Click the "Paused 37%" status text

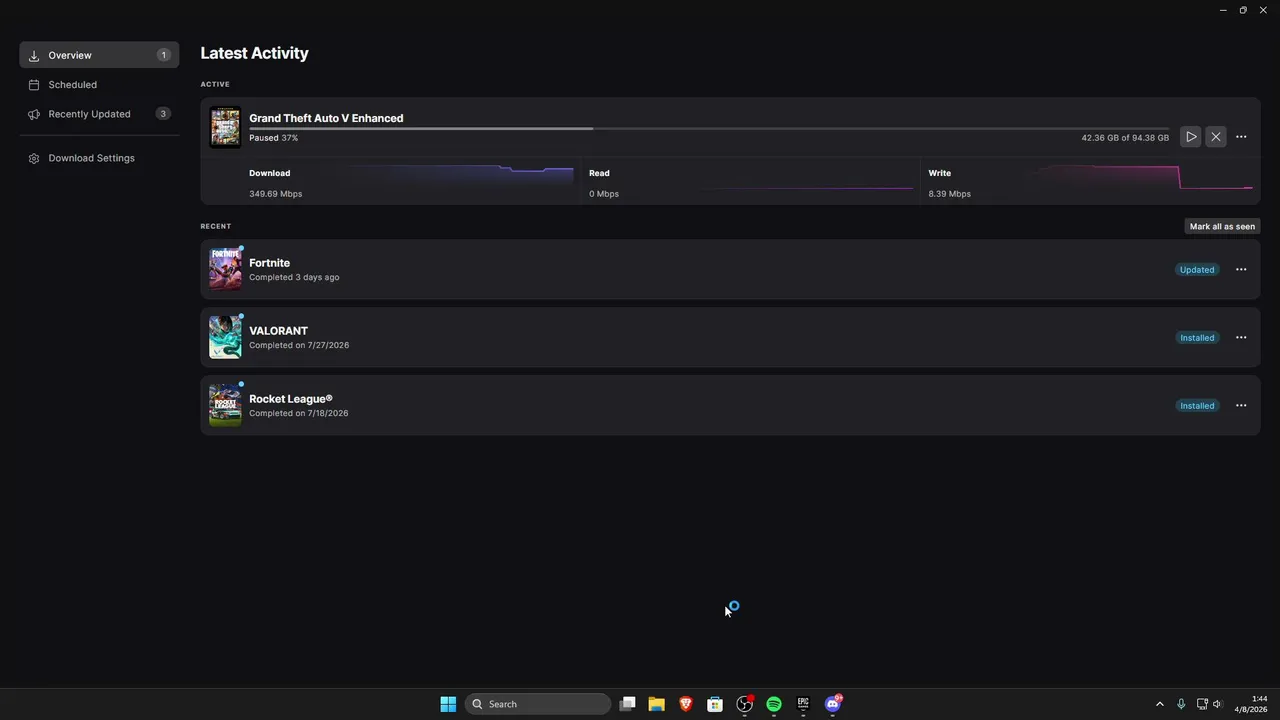point(273,138)
